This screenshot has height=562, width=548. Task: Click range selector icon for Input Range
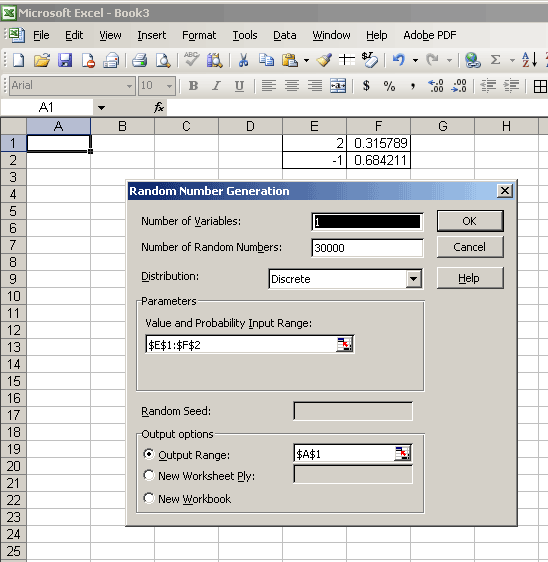tap(344, 344)
